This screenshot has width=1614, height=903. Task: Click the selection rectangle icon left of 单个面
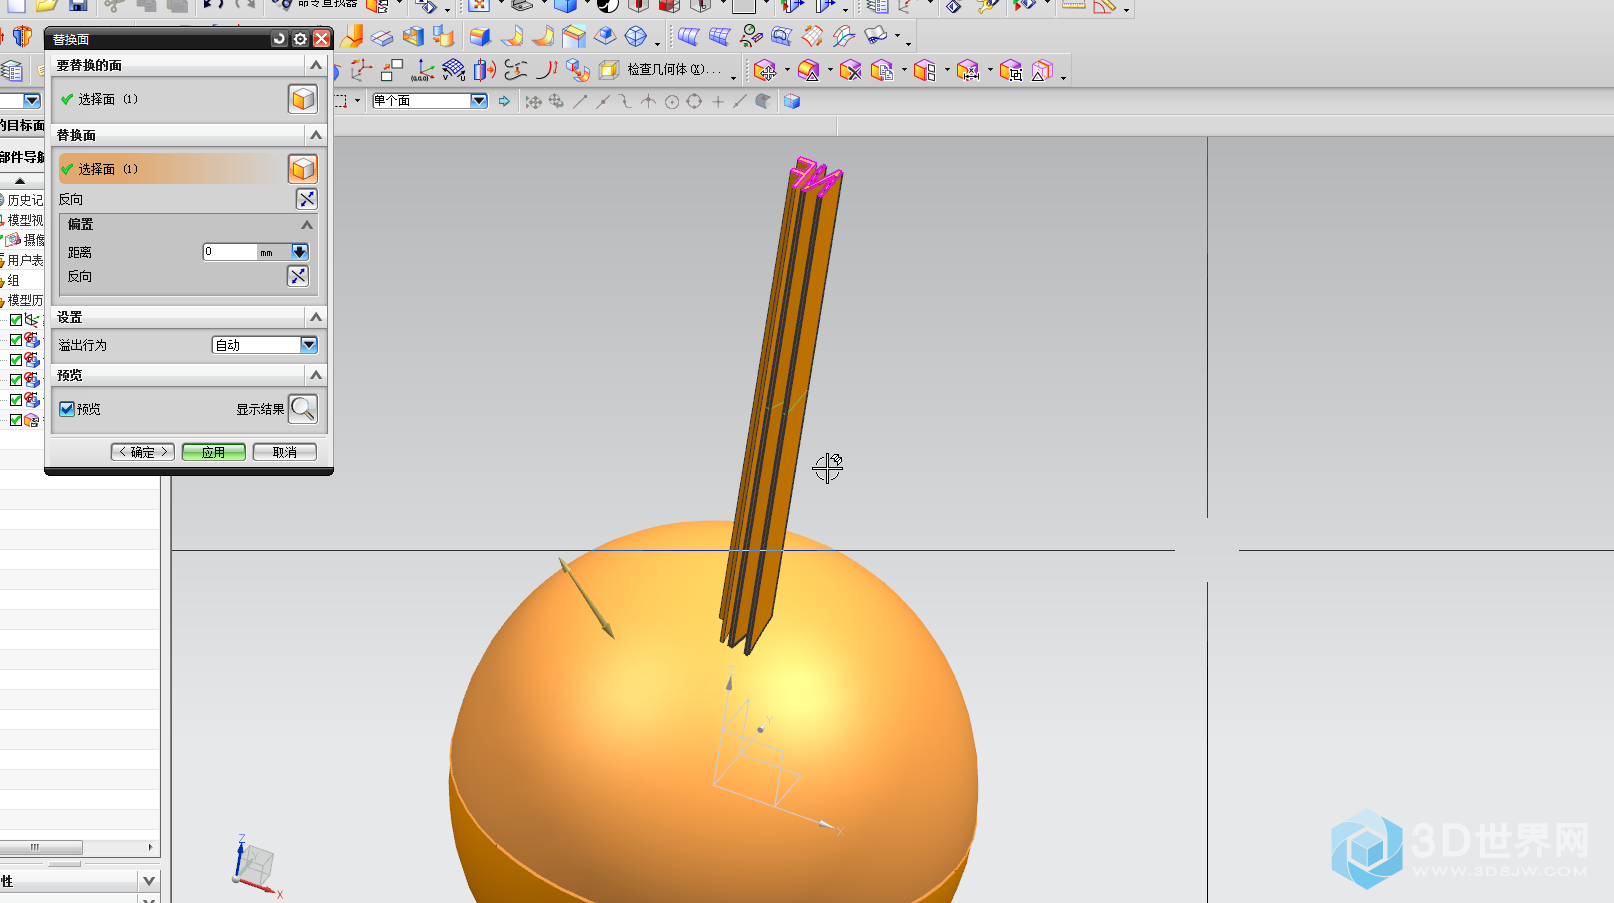point(340,101)
